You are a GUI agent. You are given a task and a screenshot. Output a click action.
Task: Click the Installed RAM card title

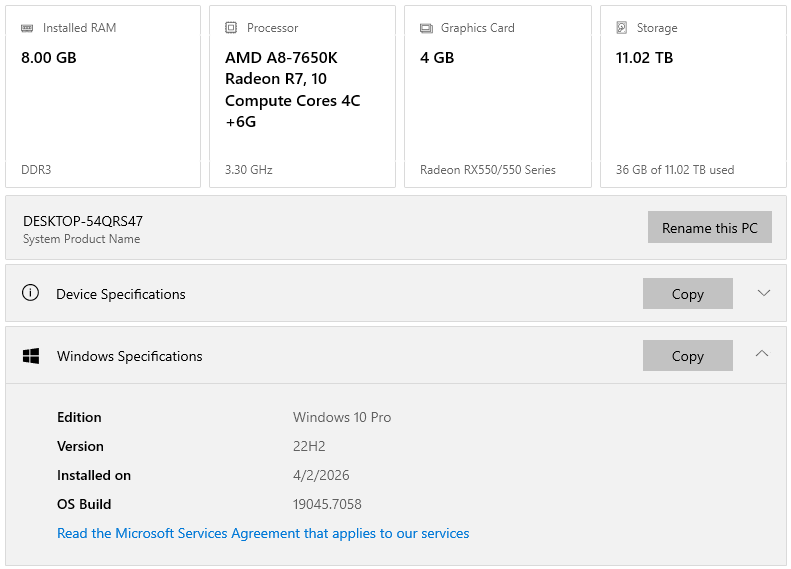pos(79,28)
